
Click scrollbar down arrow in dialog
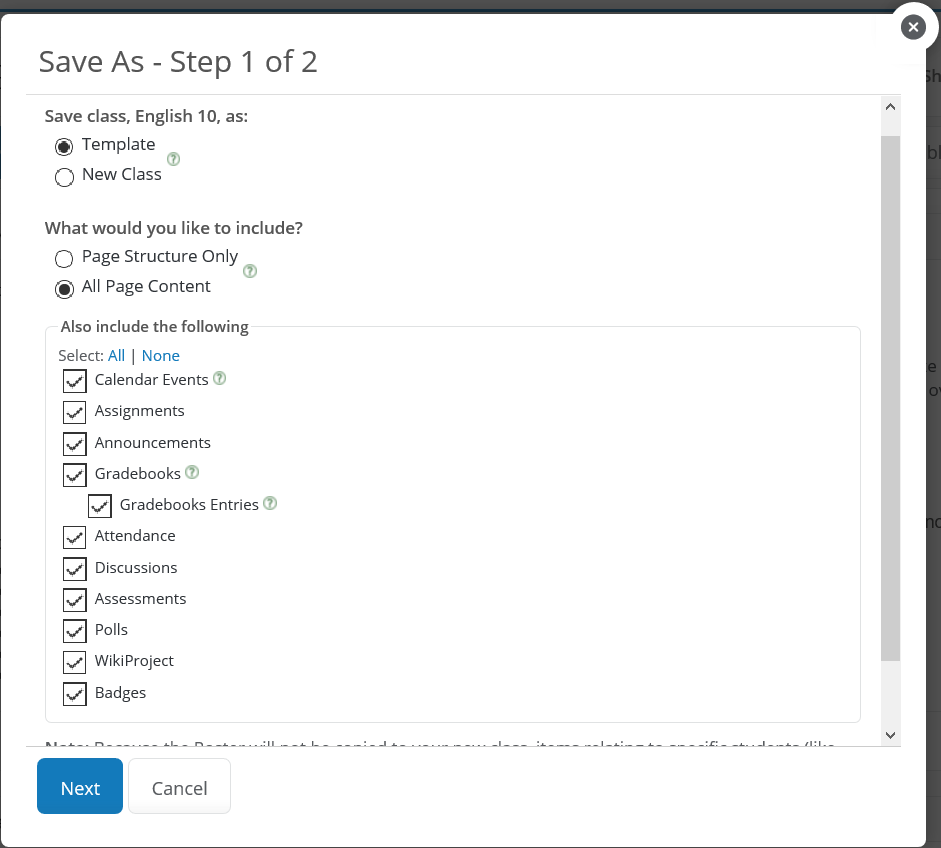click(891, 735)
